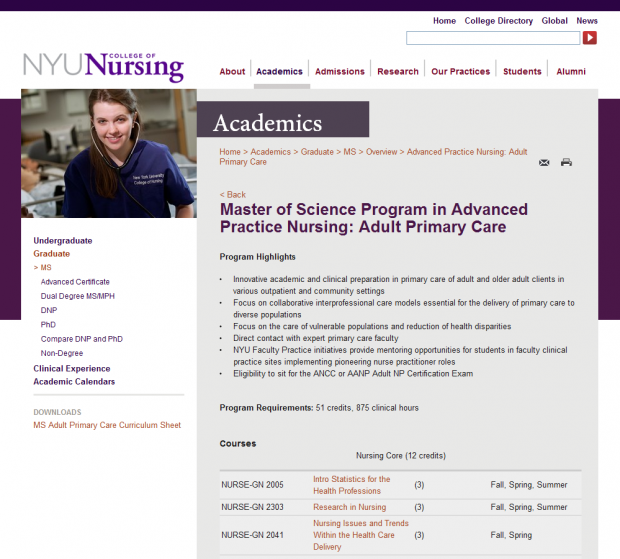Click the email this page envelope icon
This screenshot has width=620, height=559.
[x=544, y=162]
